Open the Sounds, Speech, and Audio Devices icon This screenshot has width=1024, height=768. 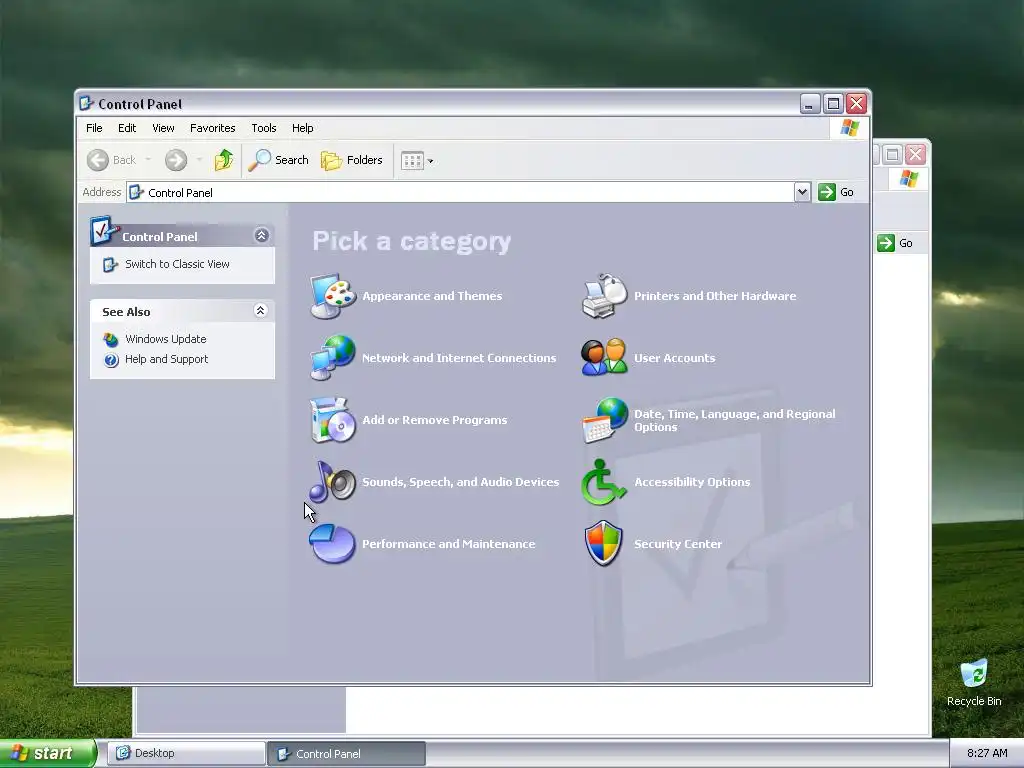pyautogui.click(x=332, y=482)
